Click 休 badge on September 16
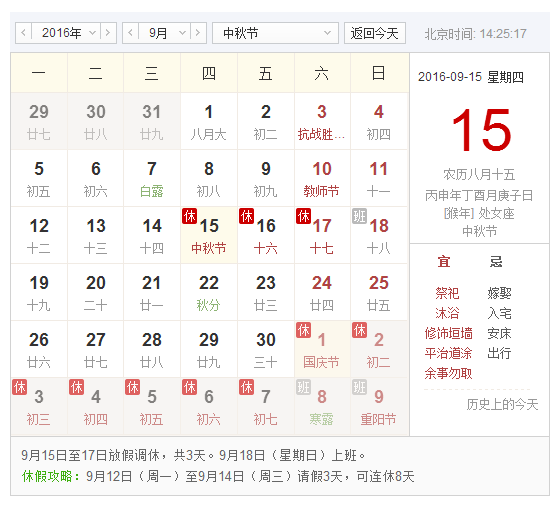559x509 pixels. pos(247,216)
